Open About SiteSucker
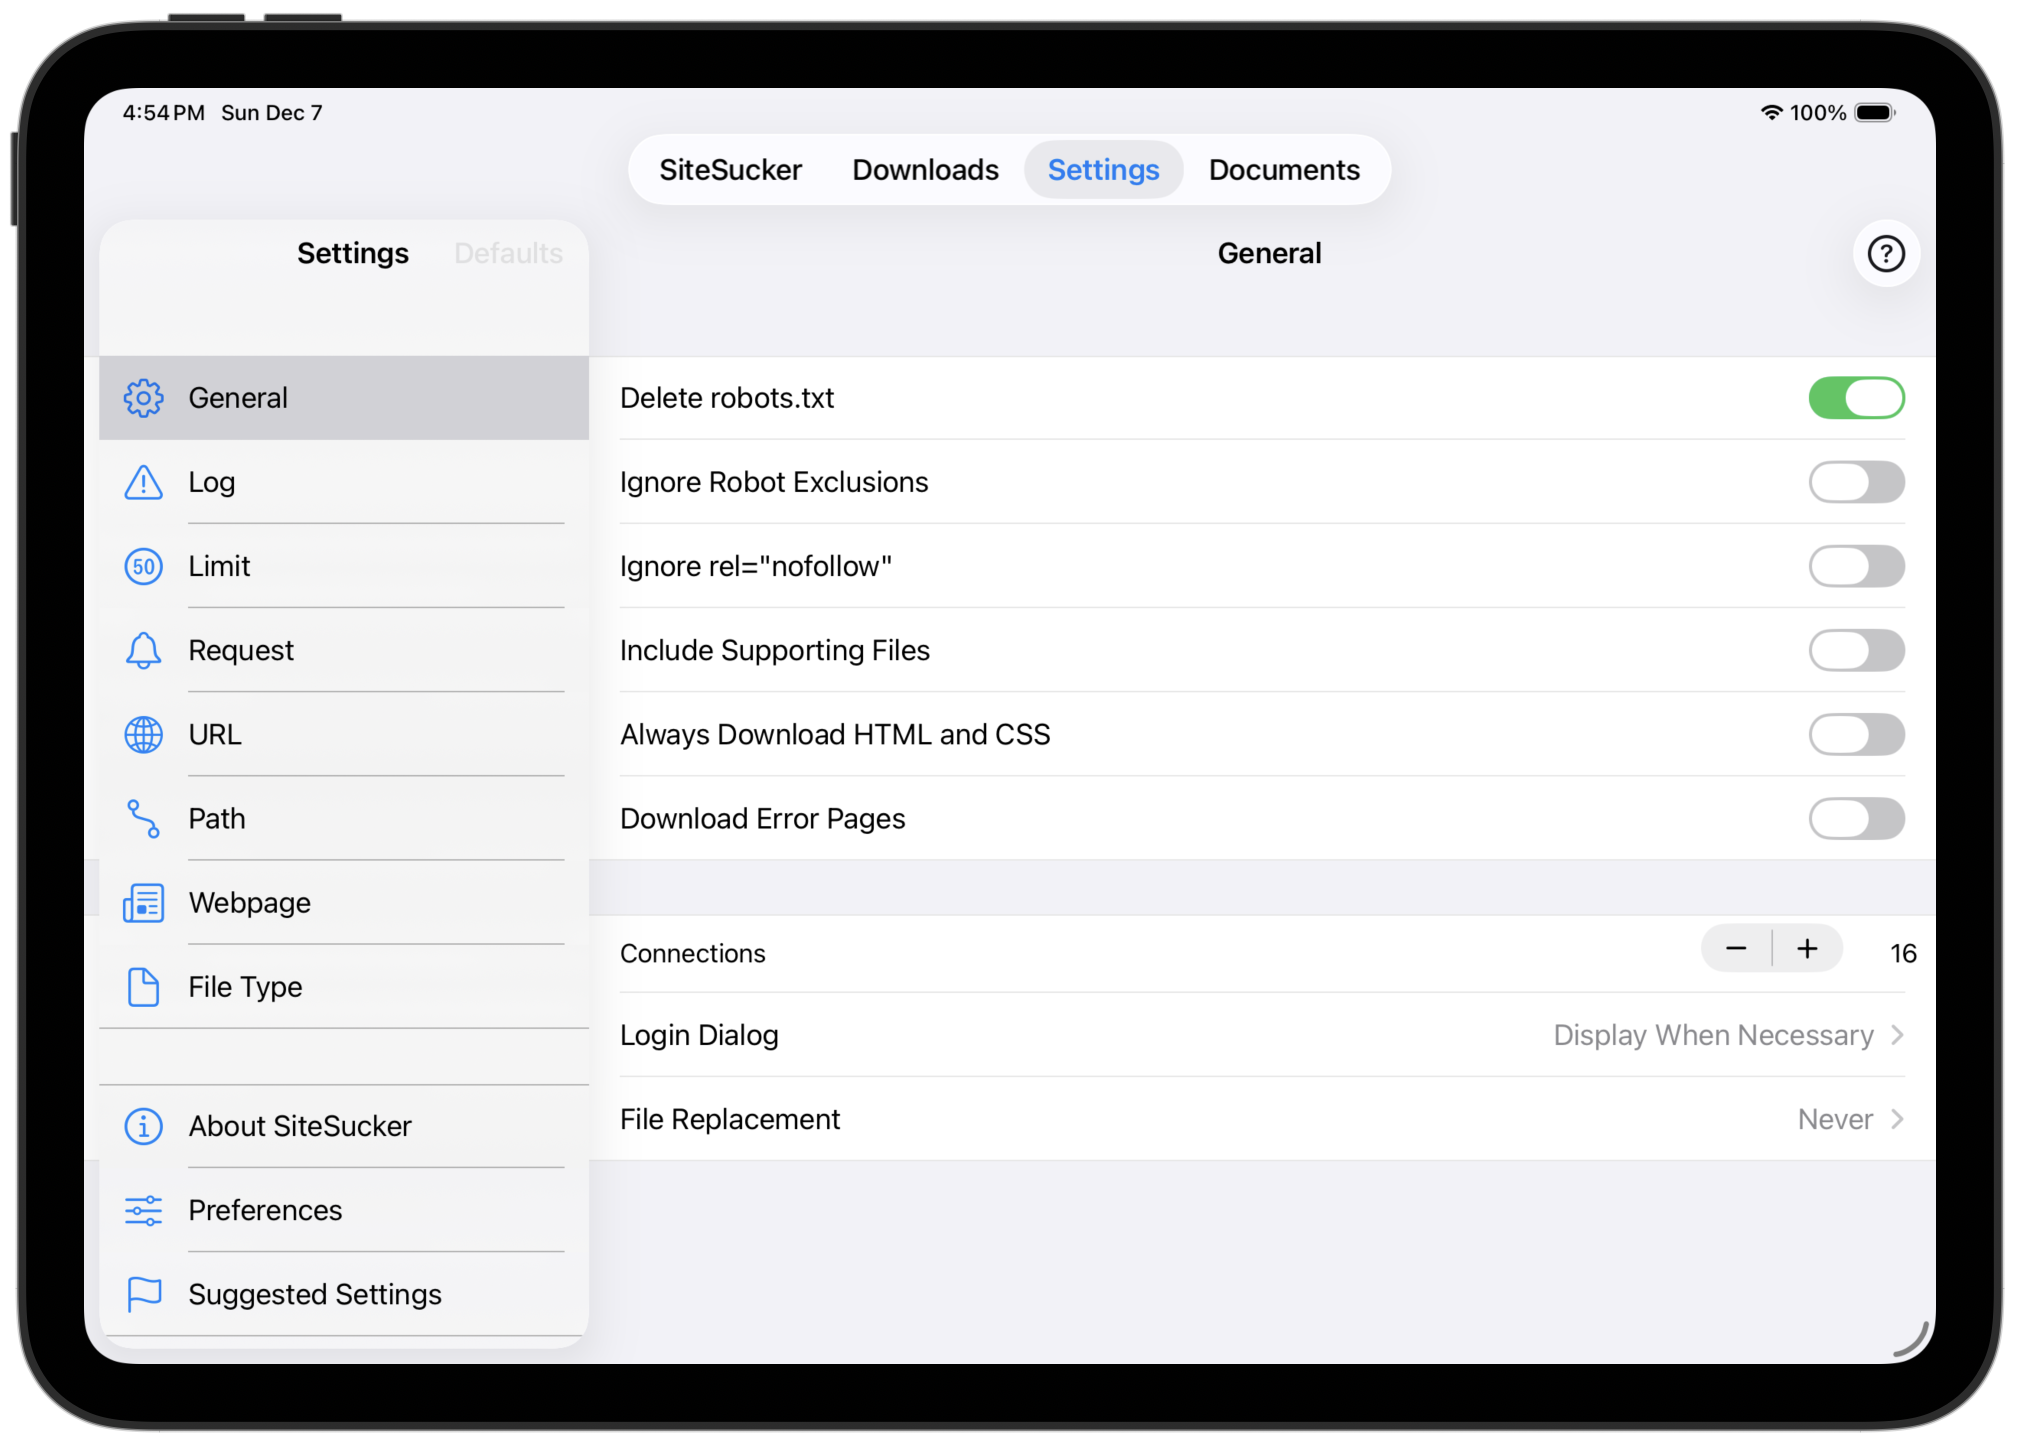This screenshot has height=1454, width=2020. click(344, 1126)
